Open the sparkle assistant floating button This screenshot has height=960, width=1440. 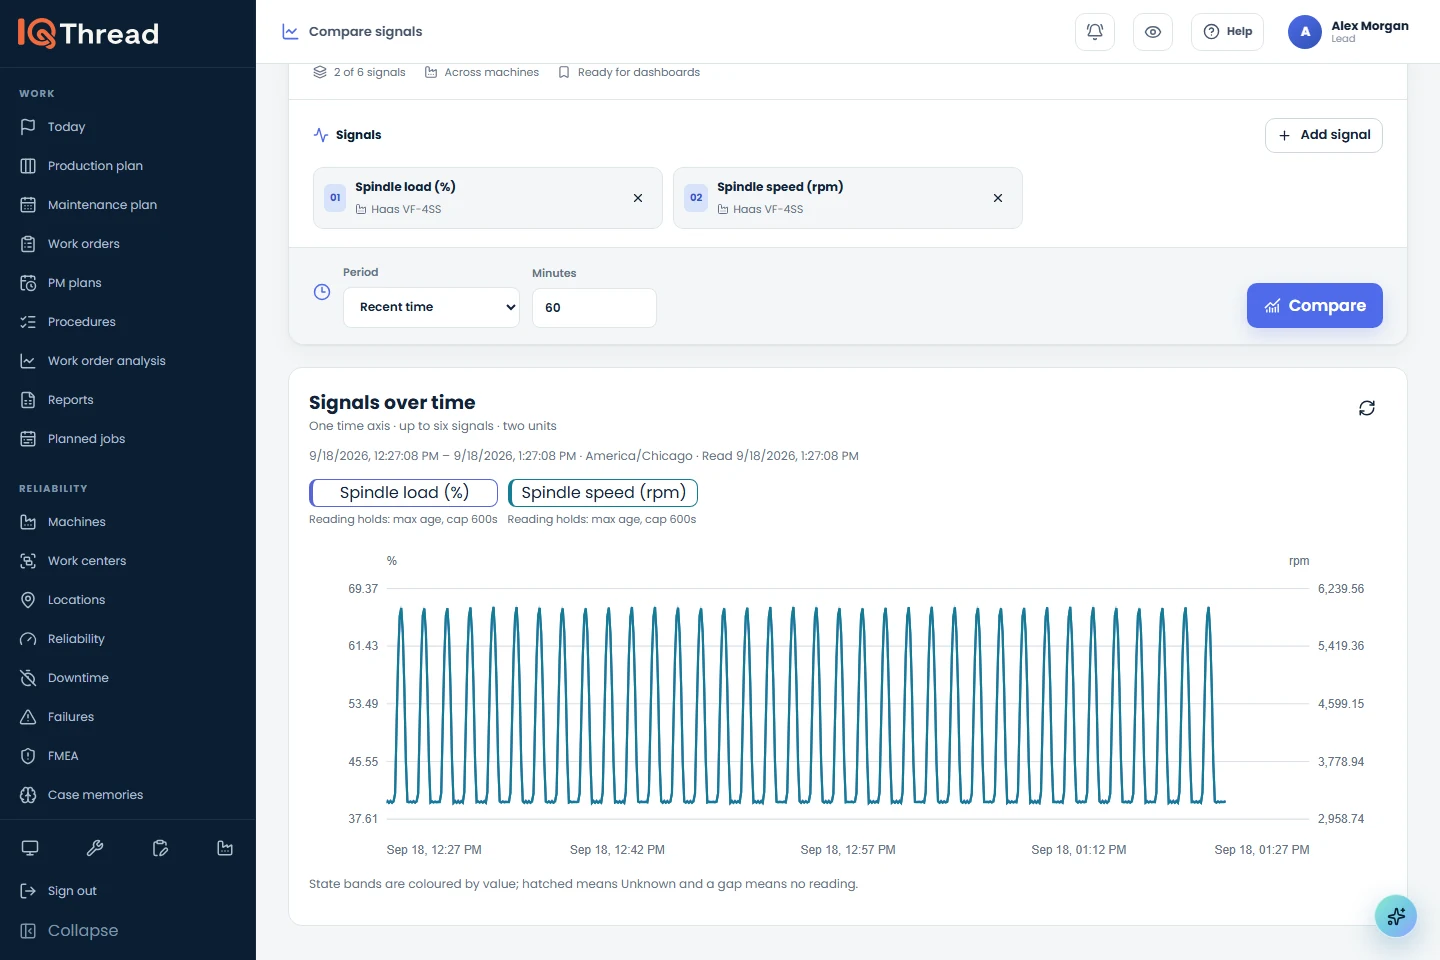tap(1396, 916)
